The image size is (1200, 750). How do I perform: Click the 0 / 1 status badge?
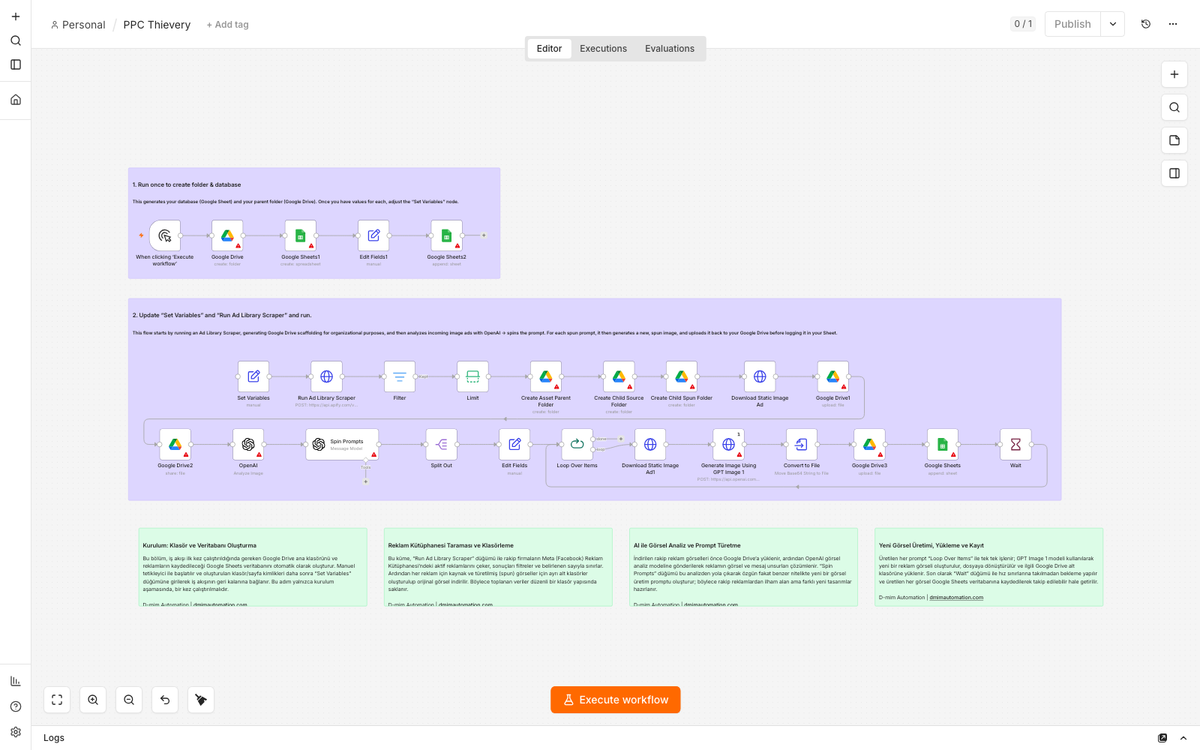[x=1023, y=24]
